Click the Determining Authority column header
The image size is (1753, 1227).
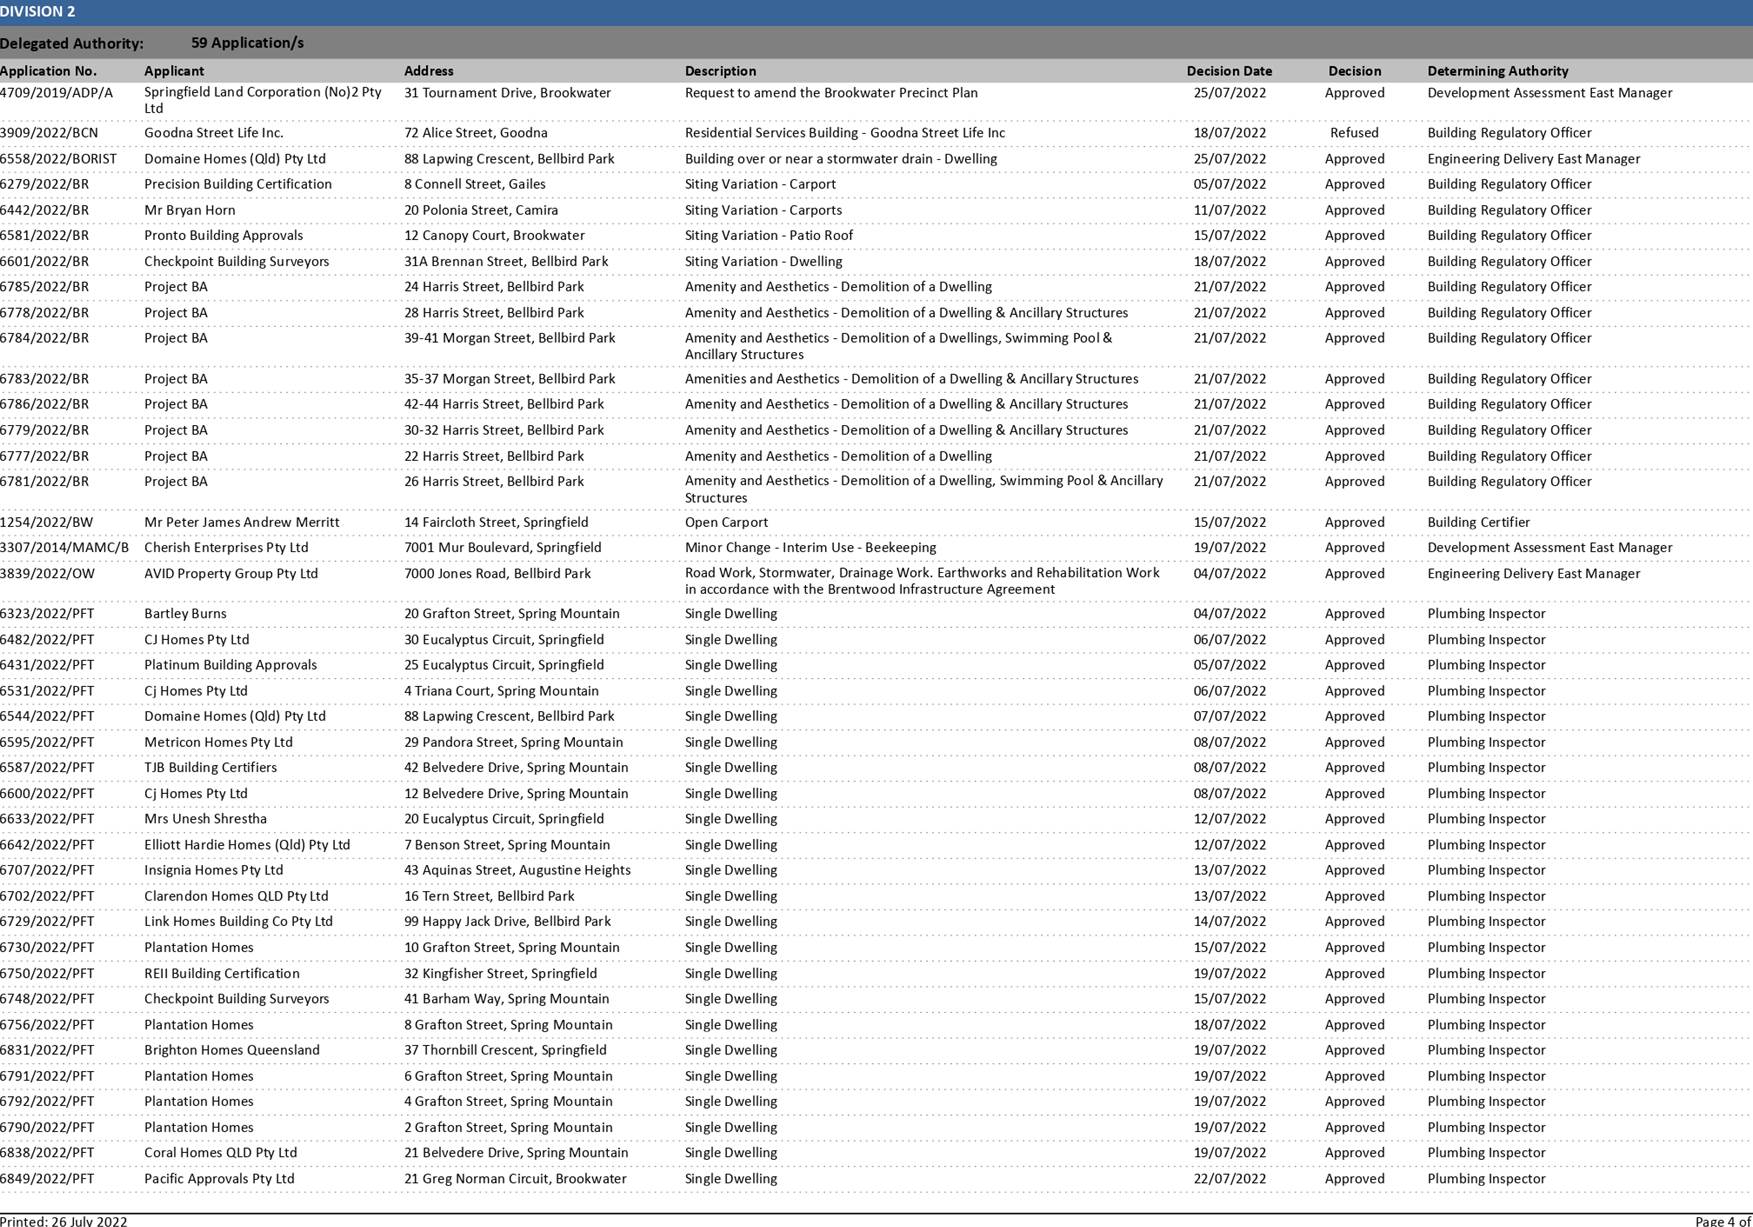click(1497, 71)
